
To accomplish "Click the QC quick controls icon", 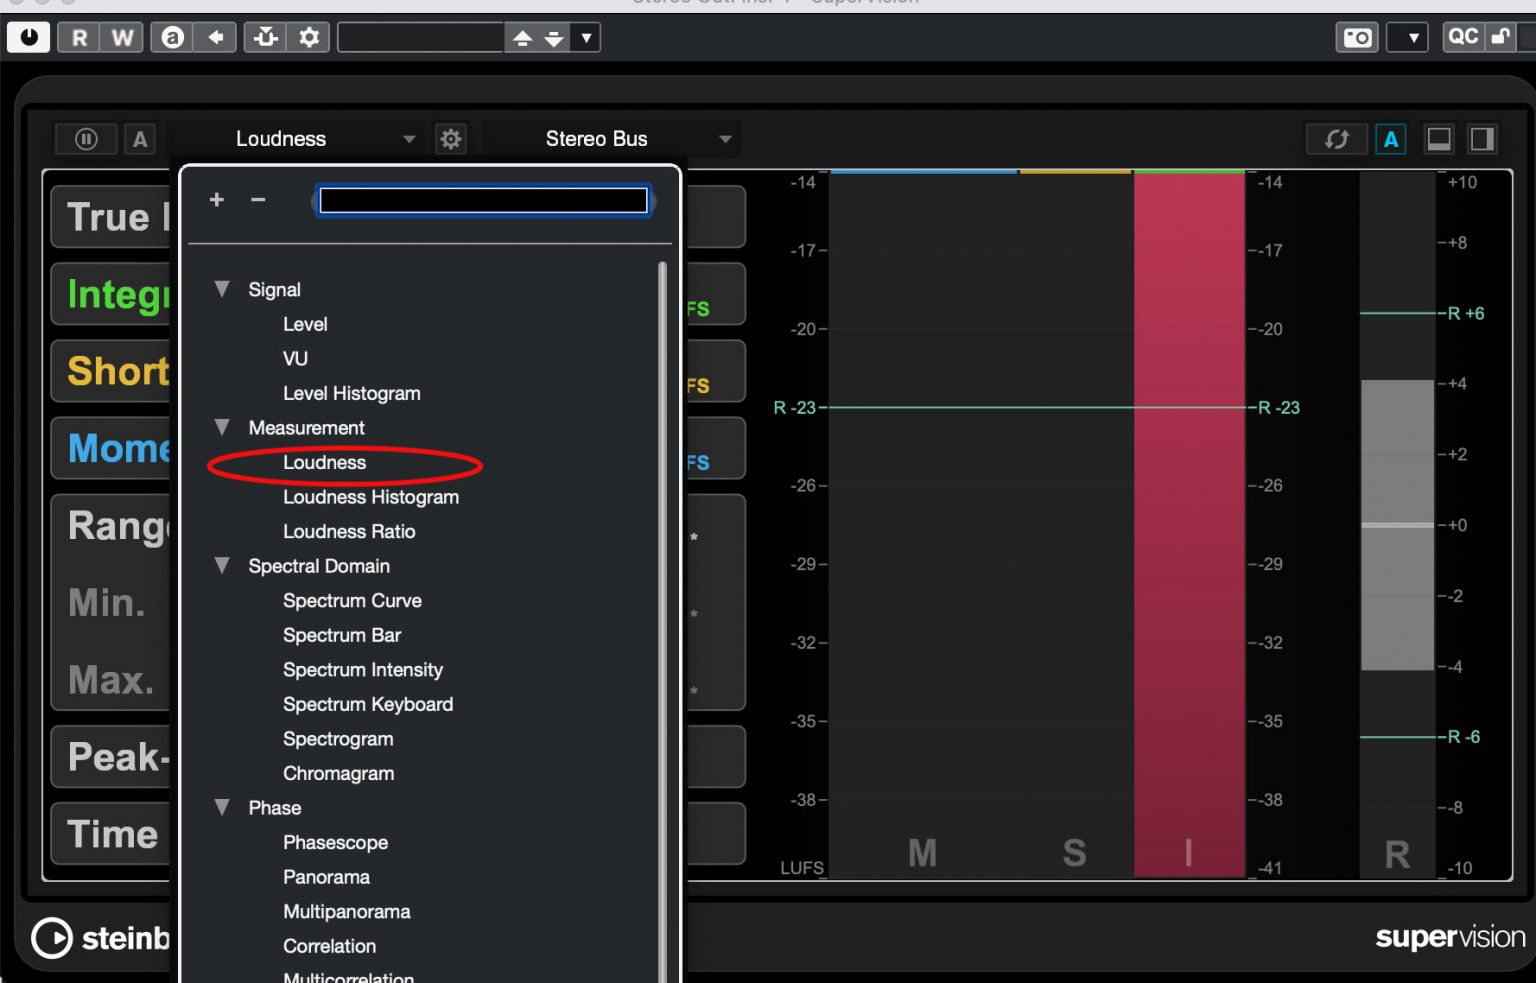I will pos(1463,37).
